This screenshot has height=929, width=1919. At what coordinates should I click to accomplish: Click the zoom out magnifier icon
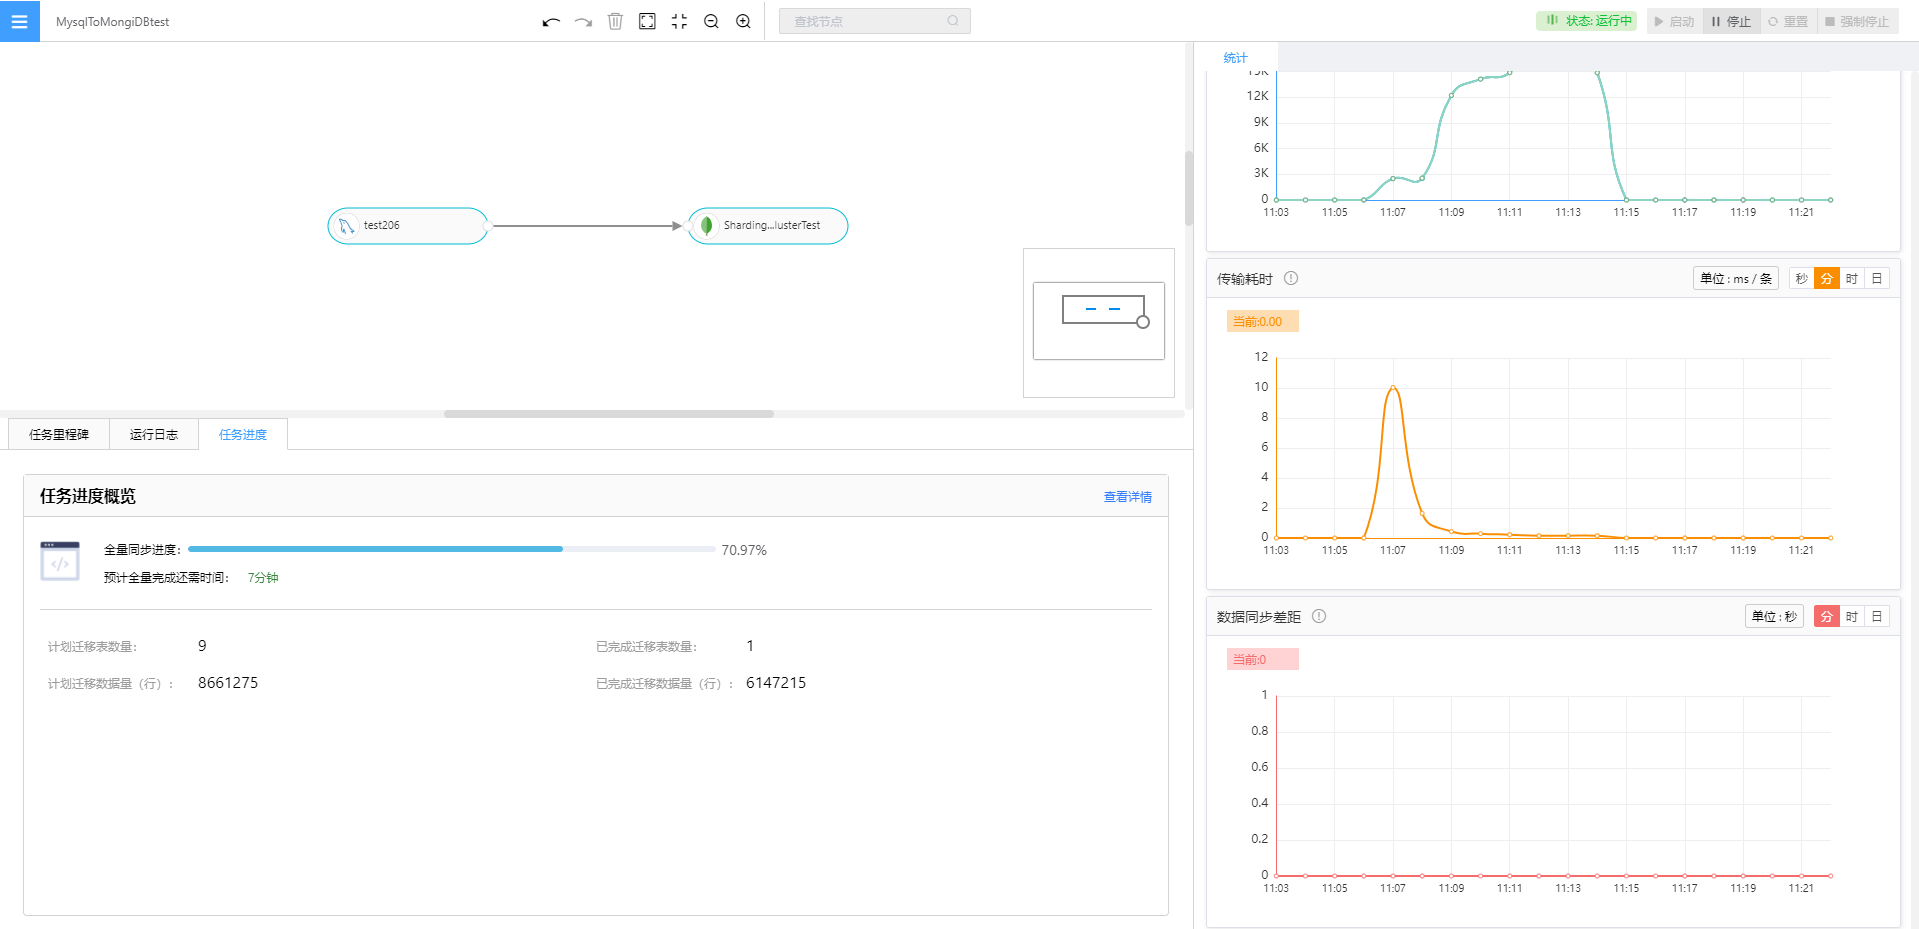(711, 21)
